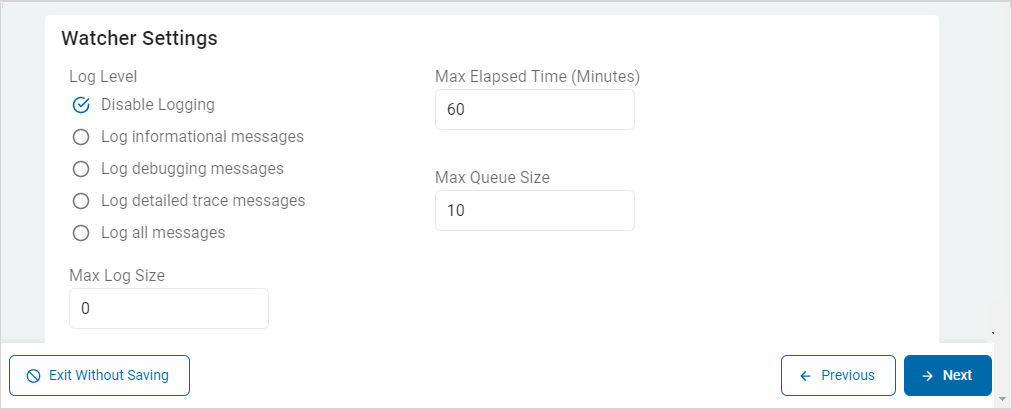Viewport: 1012px width, 409px height.
Task: Click the right arrow icon beside Next
Action: coord(928,376)
